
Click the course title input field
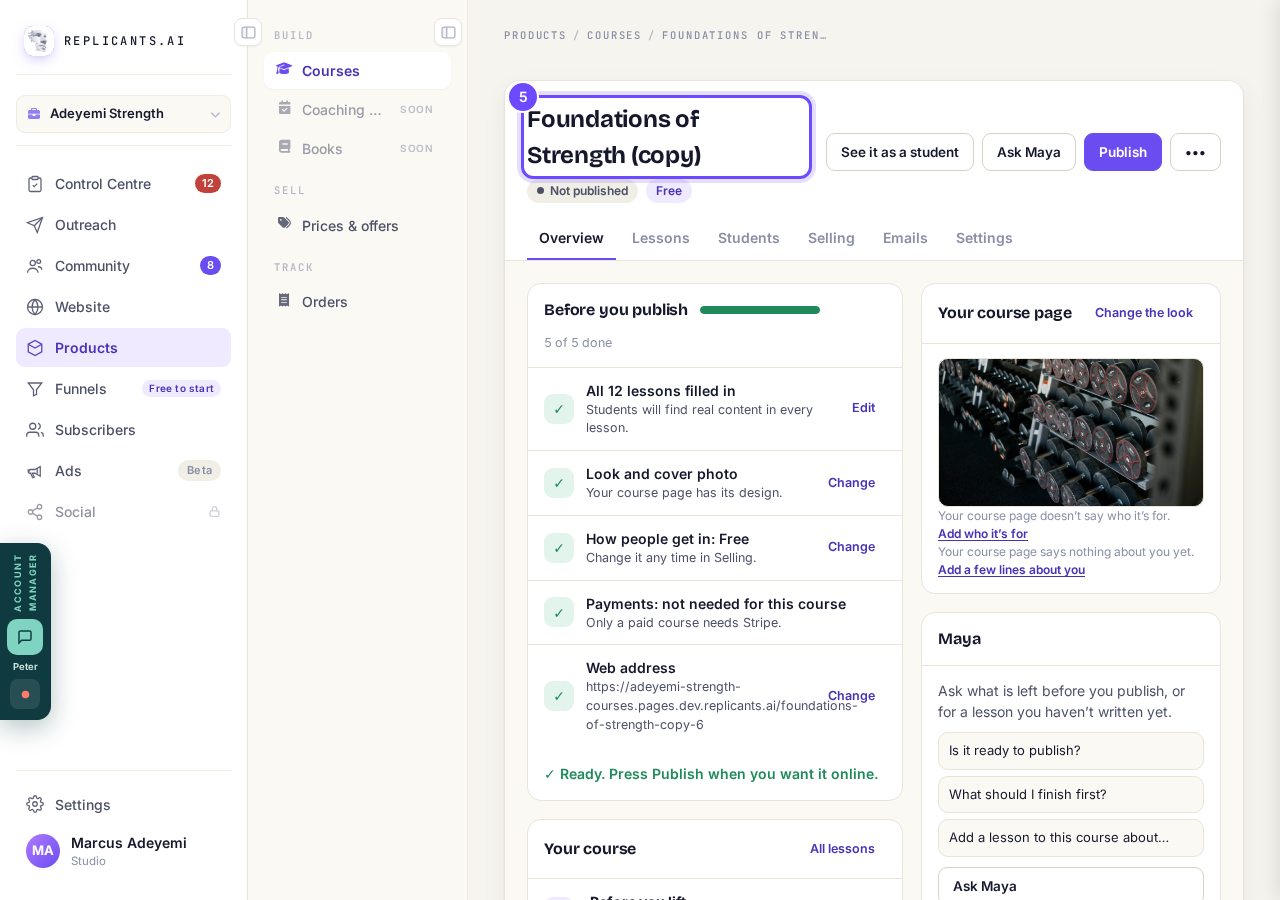click(666, 137)
